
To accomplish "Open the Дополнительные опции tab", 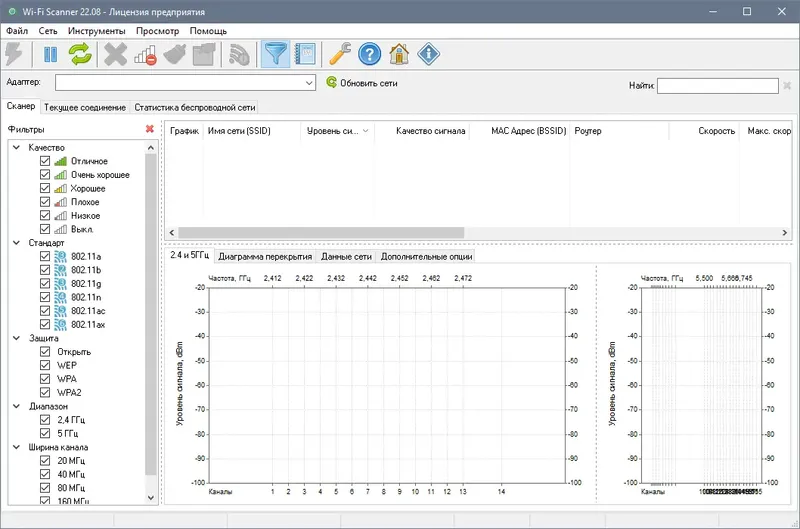I will click(x=426, y=257).
